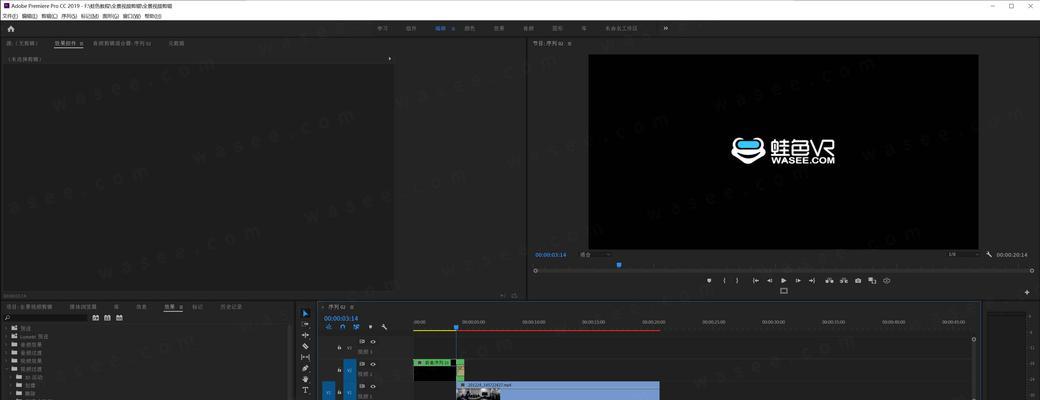
Task: Expand the 划像 transitions subfolder
Action: click(x=11, y=385)
